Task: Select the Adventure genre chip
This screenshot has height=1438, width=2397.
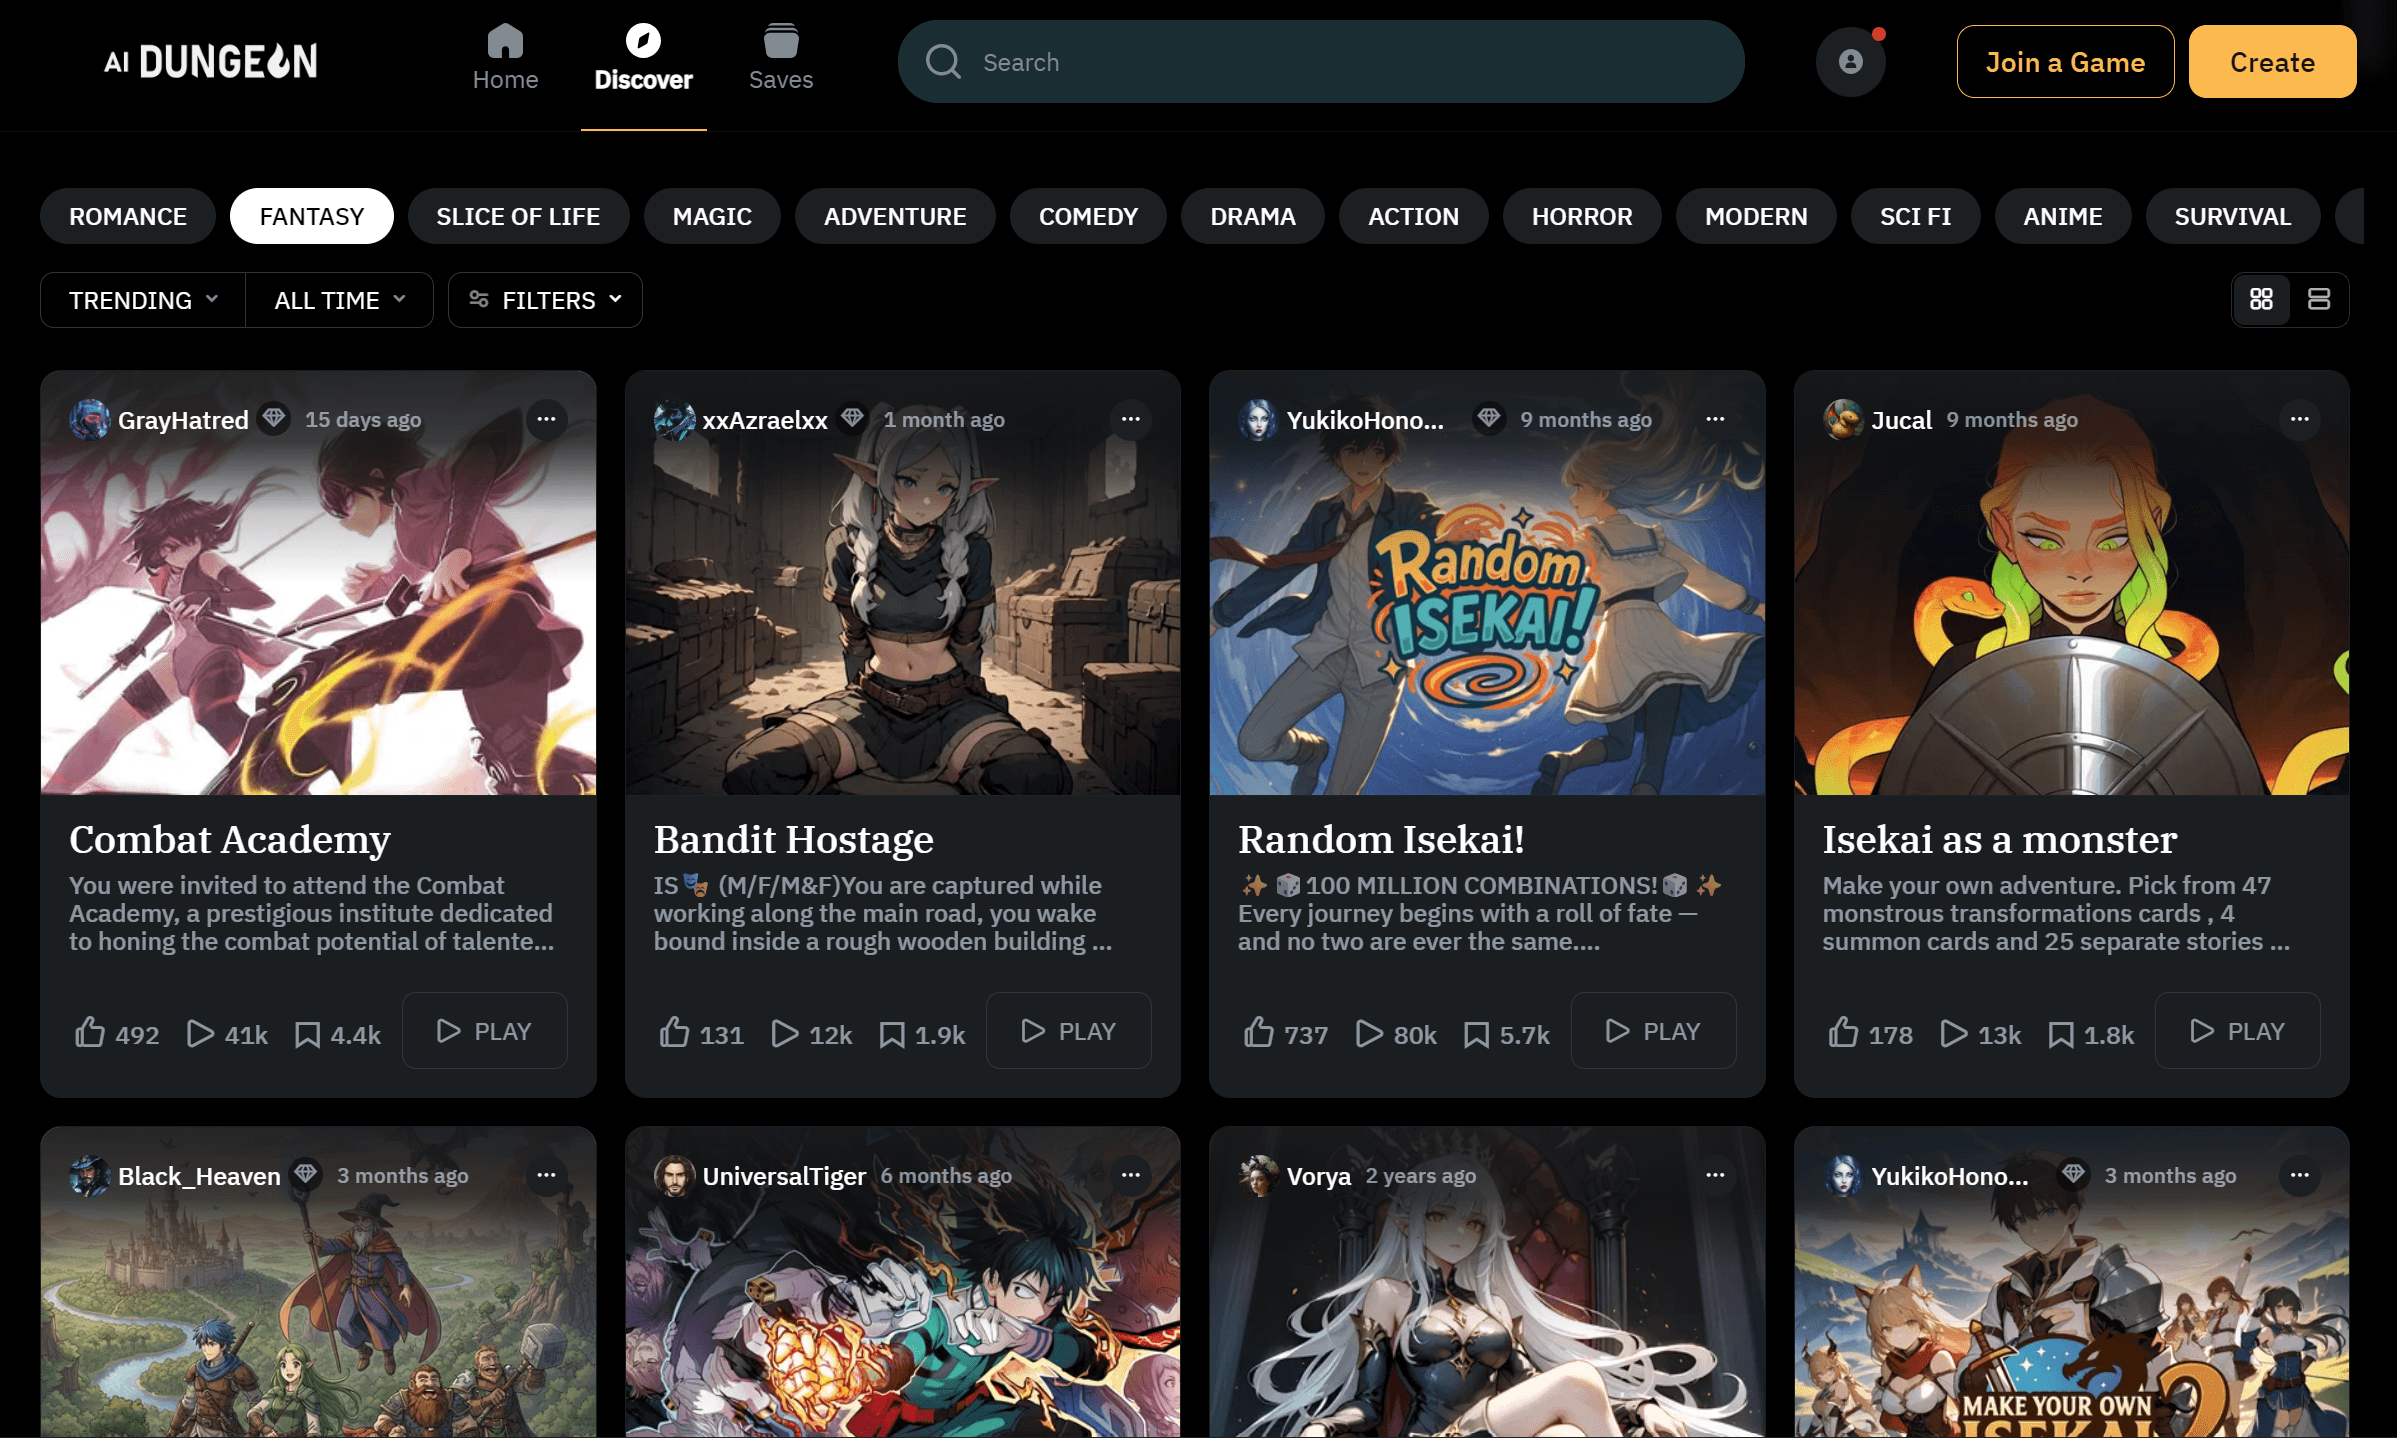Action: 895,216
